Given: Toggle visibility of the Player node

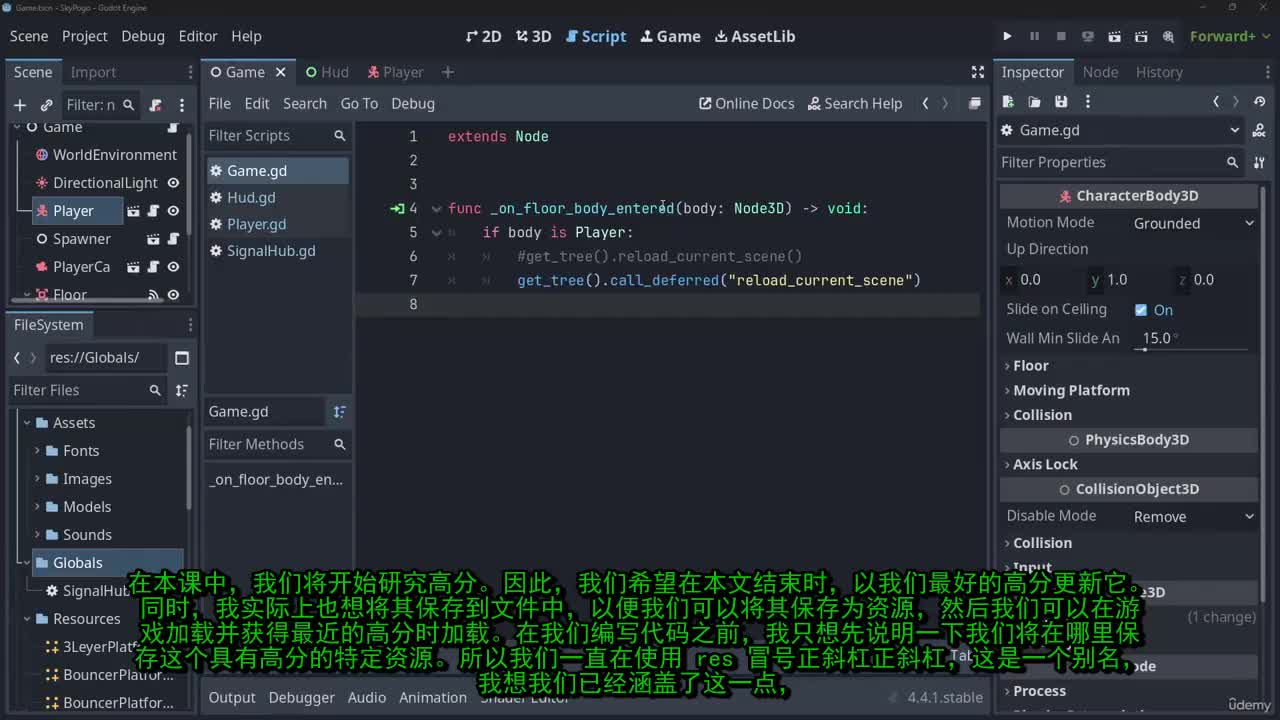Looking at the screenshot, I should 173,211.
